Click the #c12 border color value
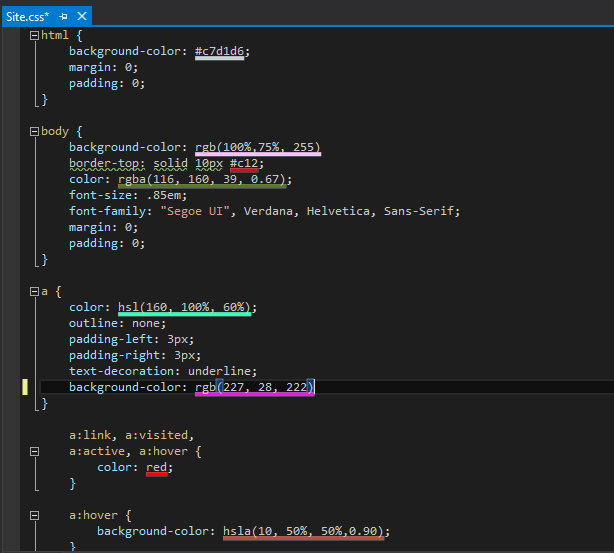The image size is (614, 553). click(x=244, y=163)
